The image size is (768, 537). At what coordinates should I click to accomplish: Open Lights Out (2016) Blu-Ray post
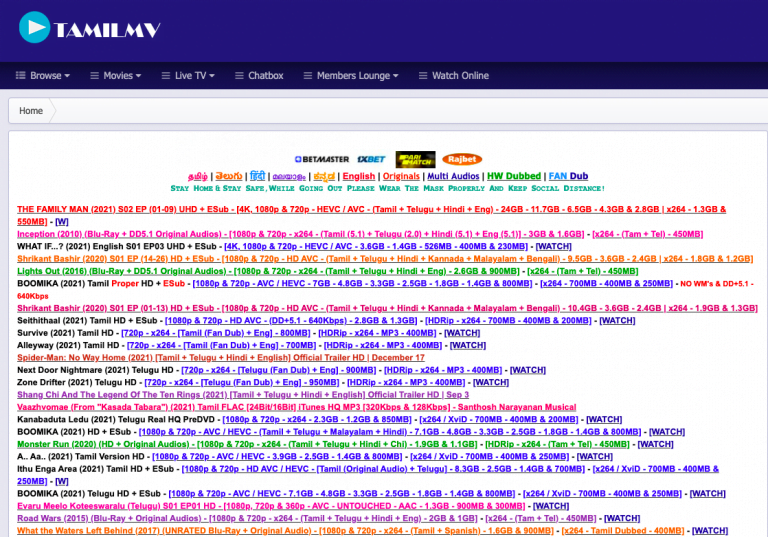[268, 271]
